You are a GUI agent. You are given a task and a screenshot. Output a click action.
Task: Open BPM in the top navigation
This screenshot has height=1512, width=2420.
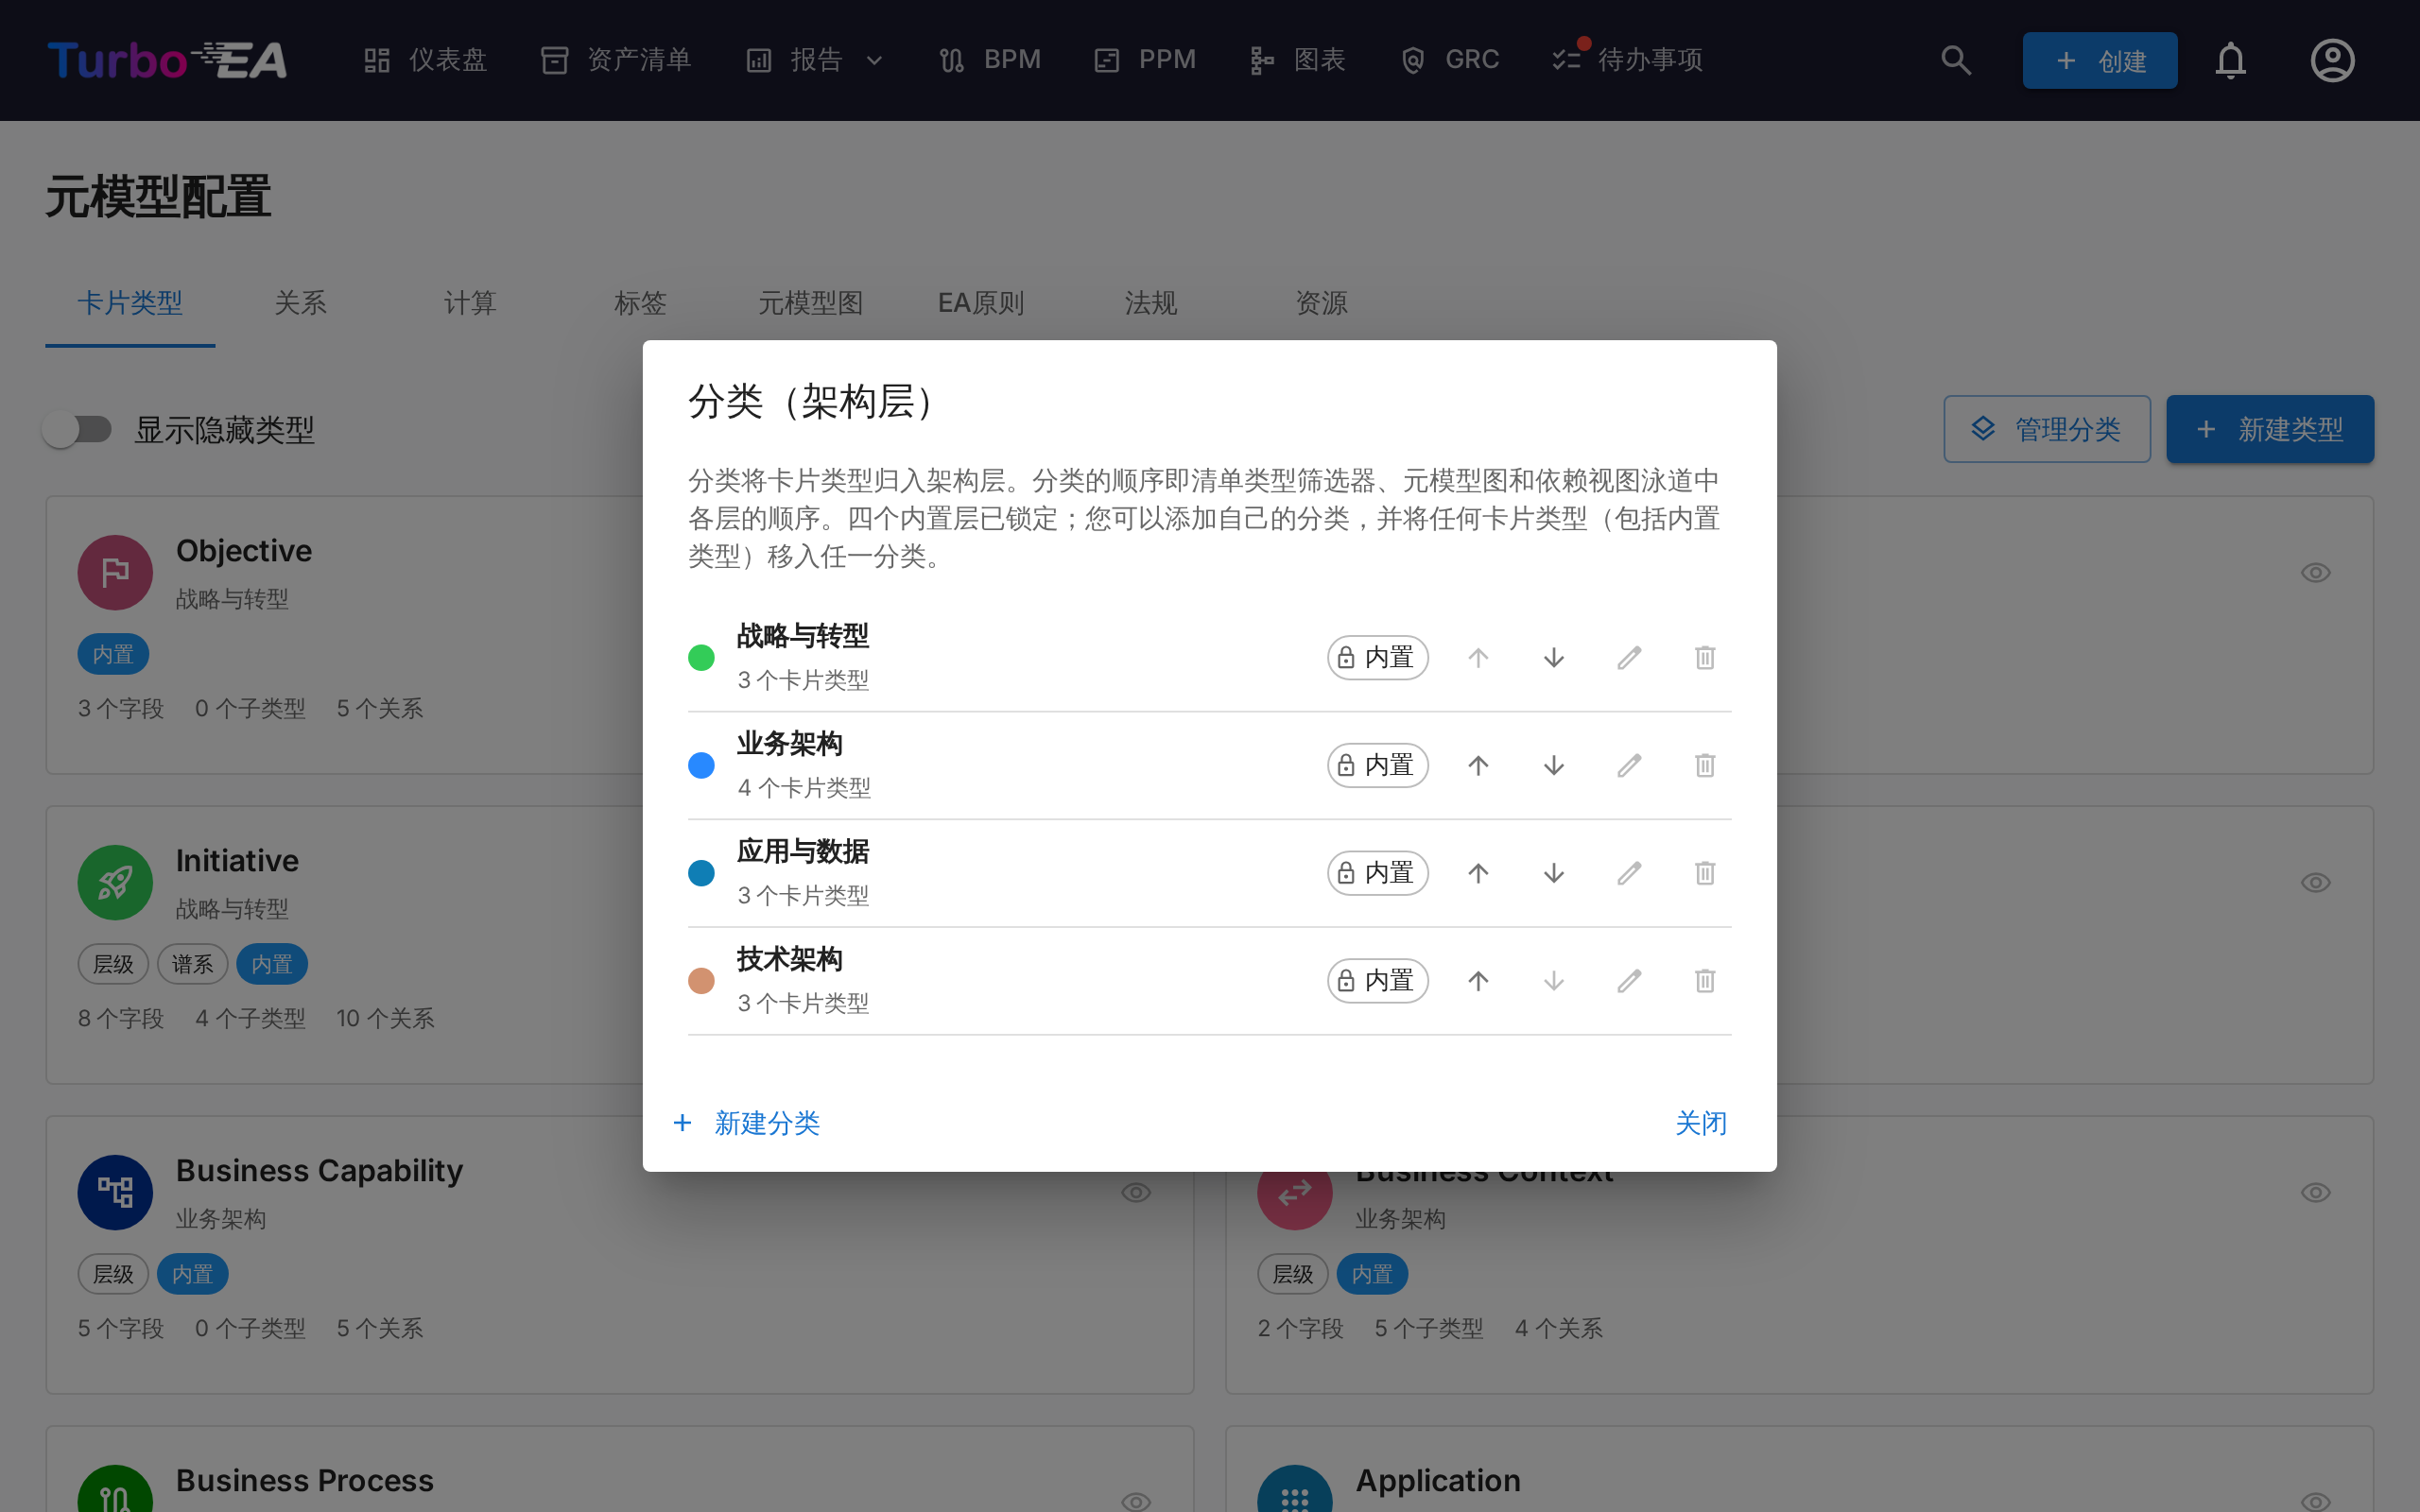(990, 60)
